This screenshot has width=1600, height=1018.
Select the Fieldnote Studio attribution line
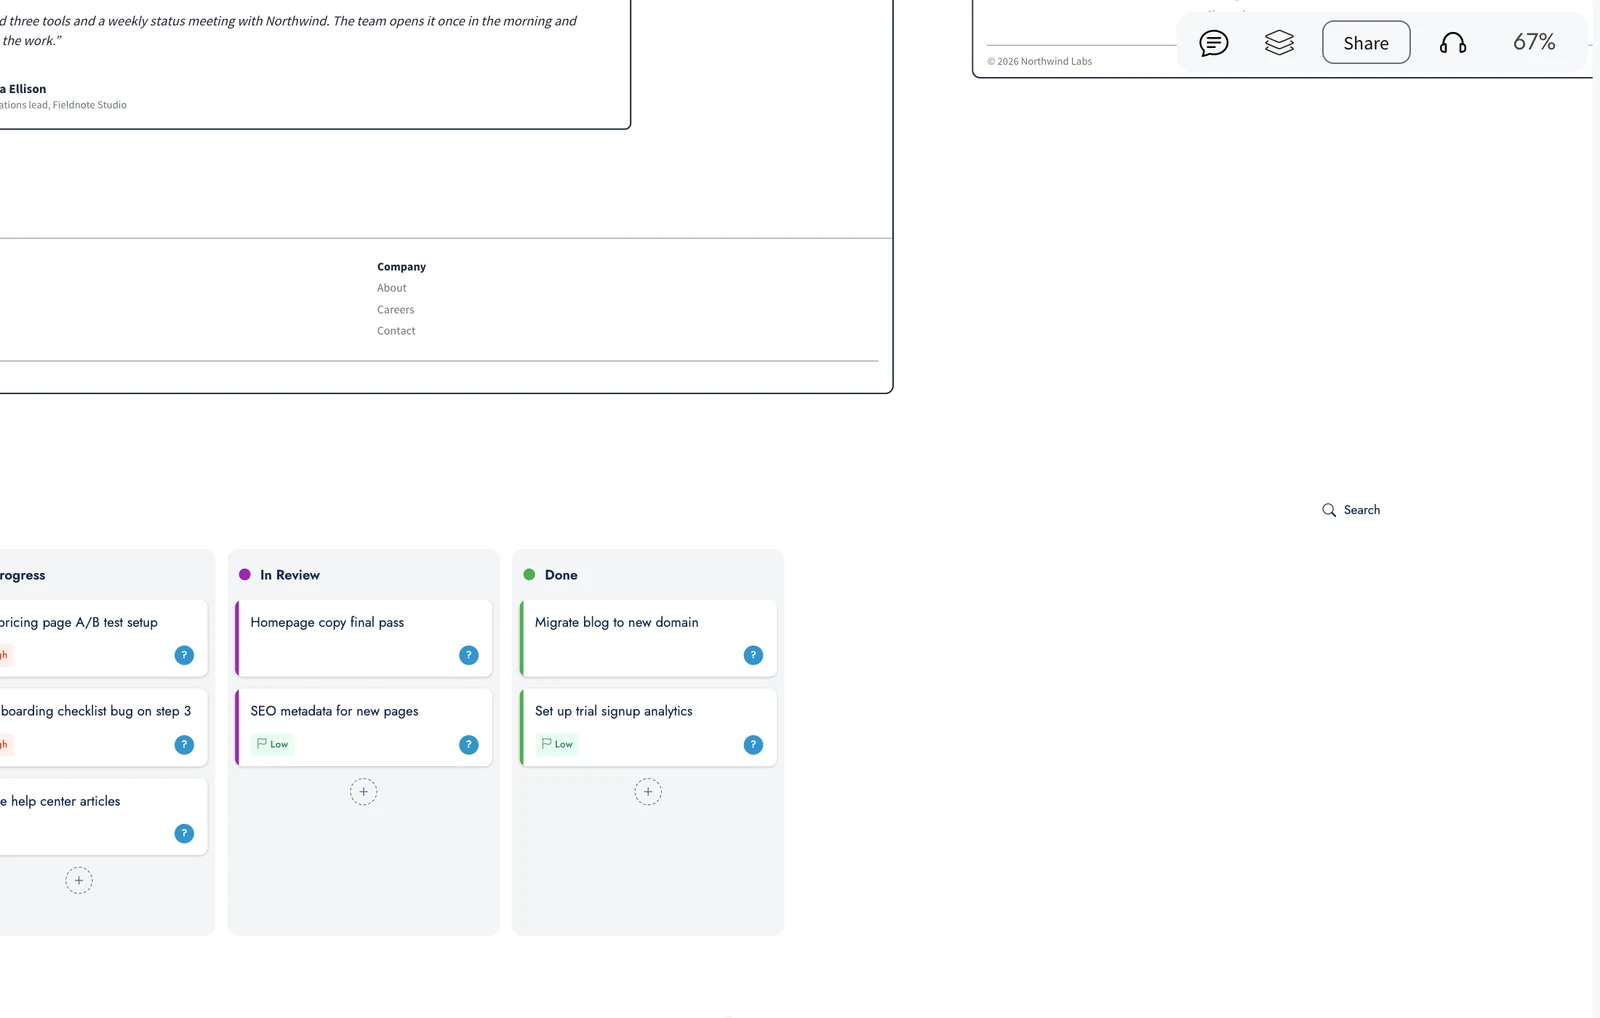pos(63,105)
